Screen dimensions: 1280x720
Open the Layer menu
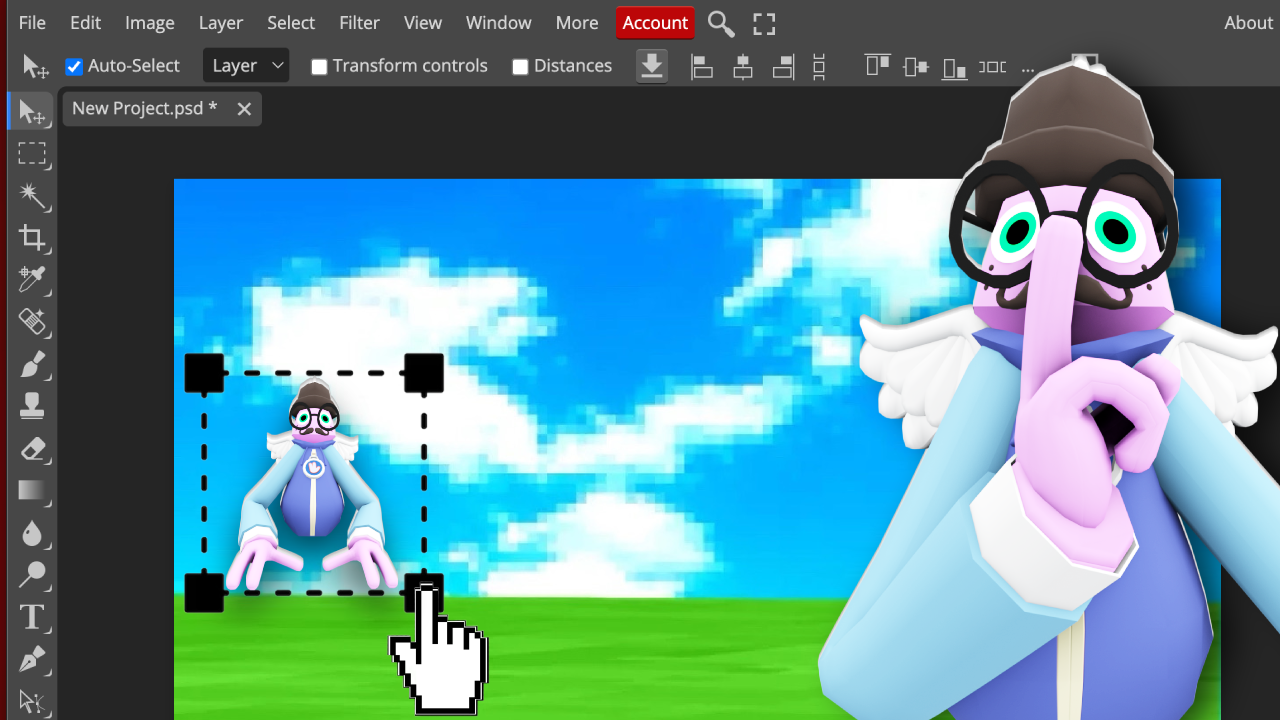221,23
